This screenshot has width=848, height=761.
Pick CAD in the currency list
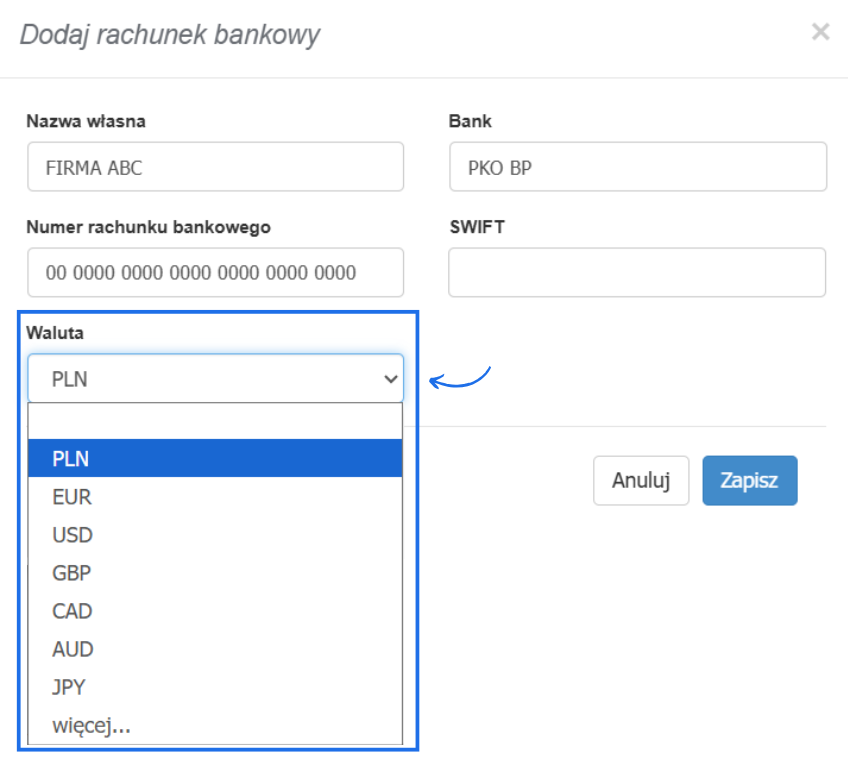215,611
